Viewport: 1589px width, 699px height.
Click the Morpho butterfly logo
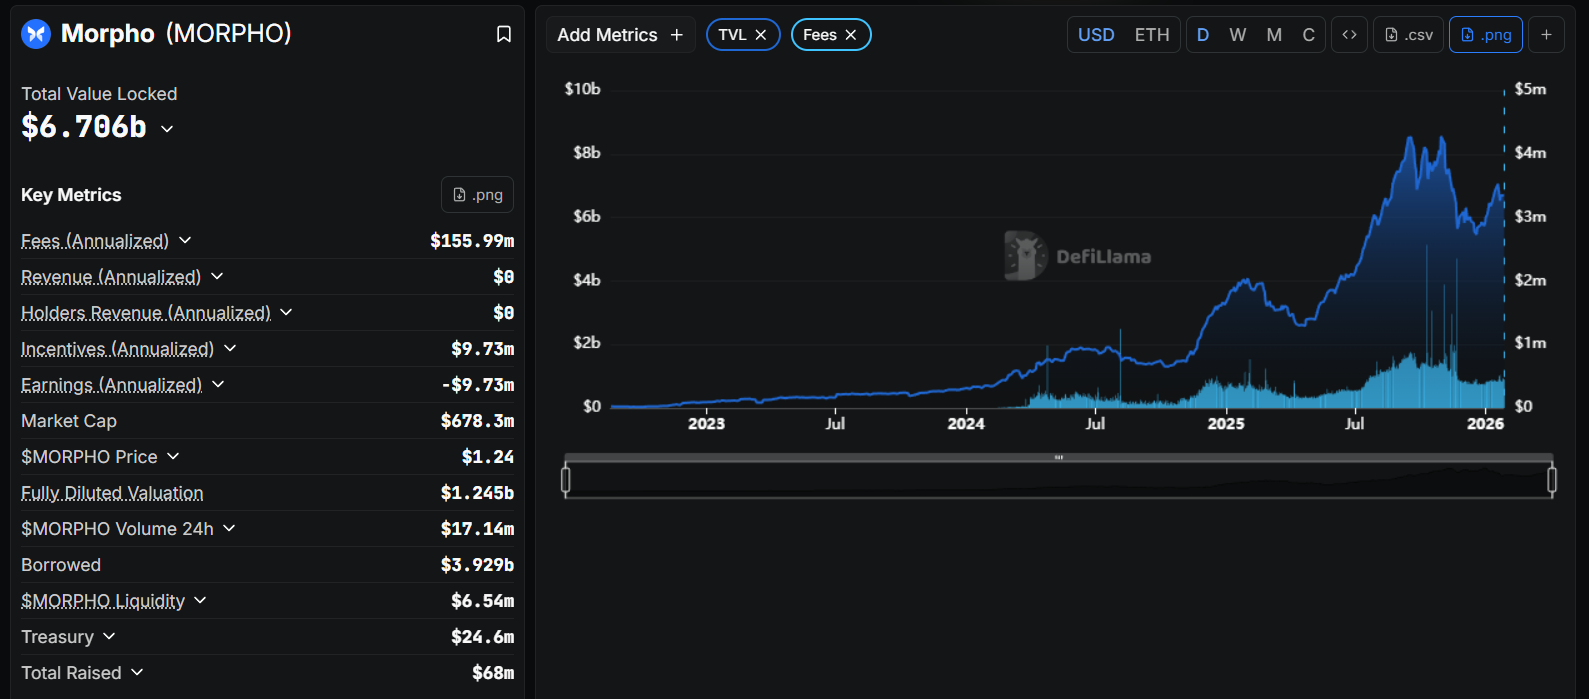click(x=36, y=34)
